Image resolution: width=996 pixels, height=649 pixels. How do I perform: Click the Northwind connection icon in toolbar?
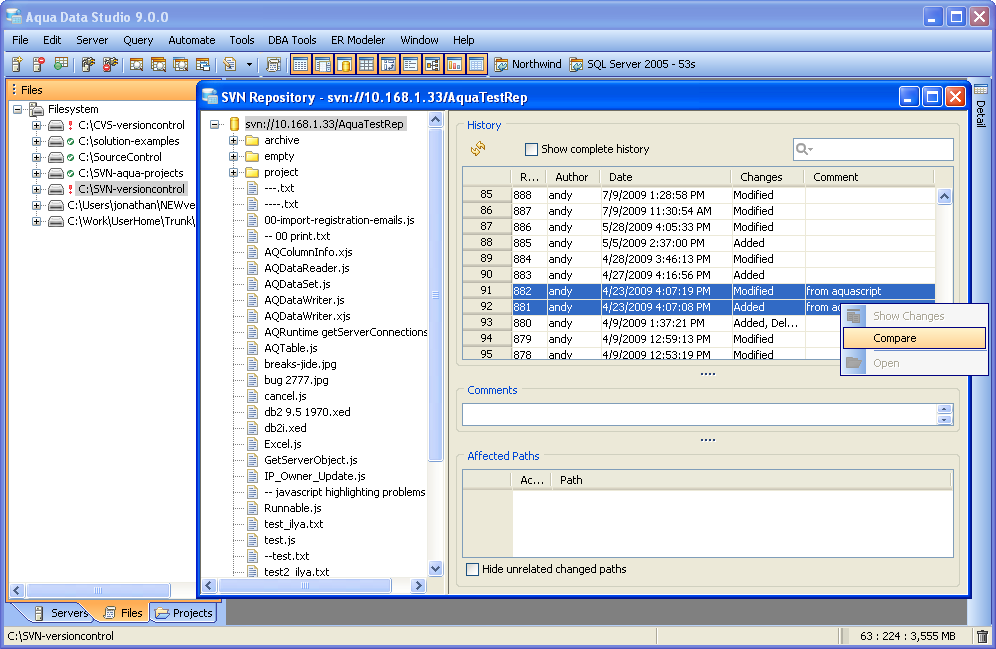[501, 65]
